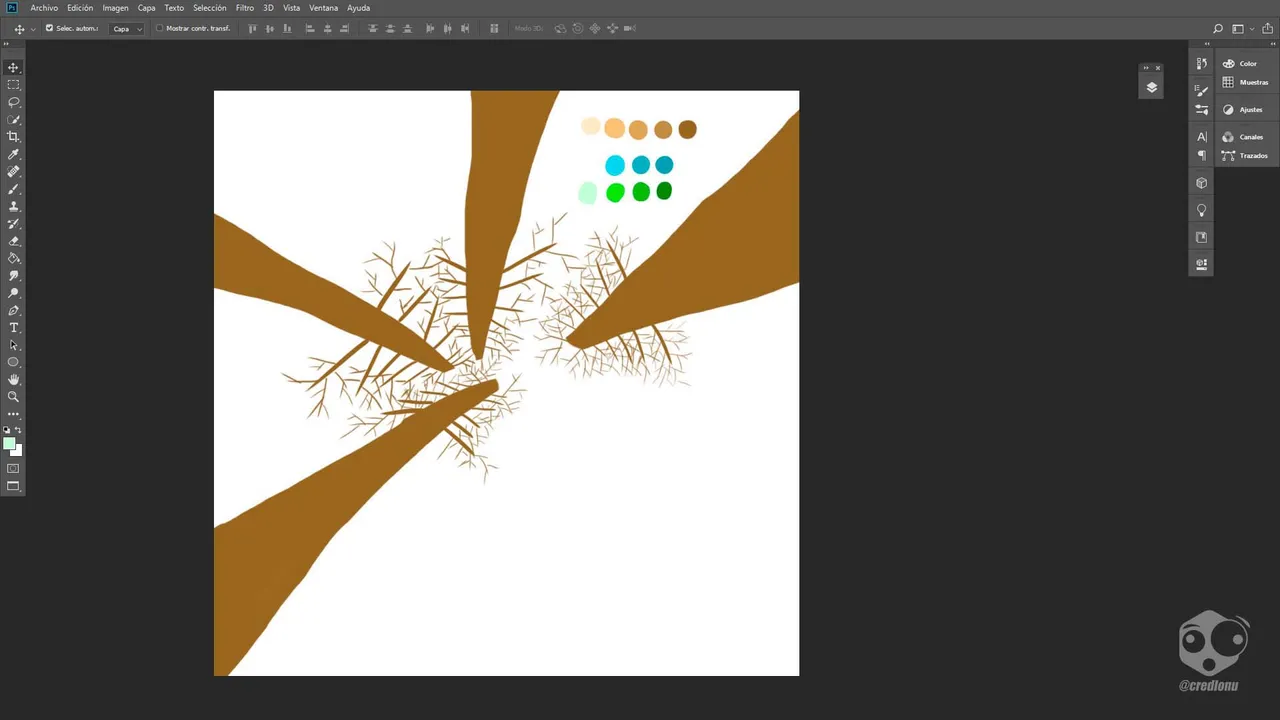
Task: Open the floating Layers panel icon
Action: (1151, 87)
